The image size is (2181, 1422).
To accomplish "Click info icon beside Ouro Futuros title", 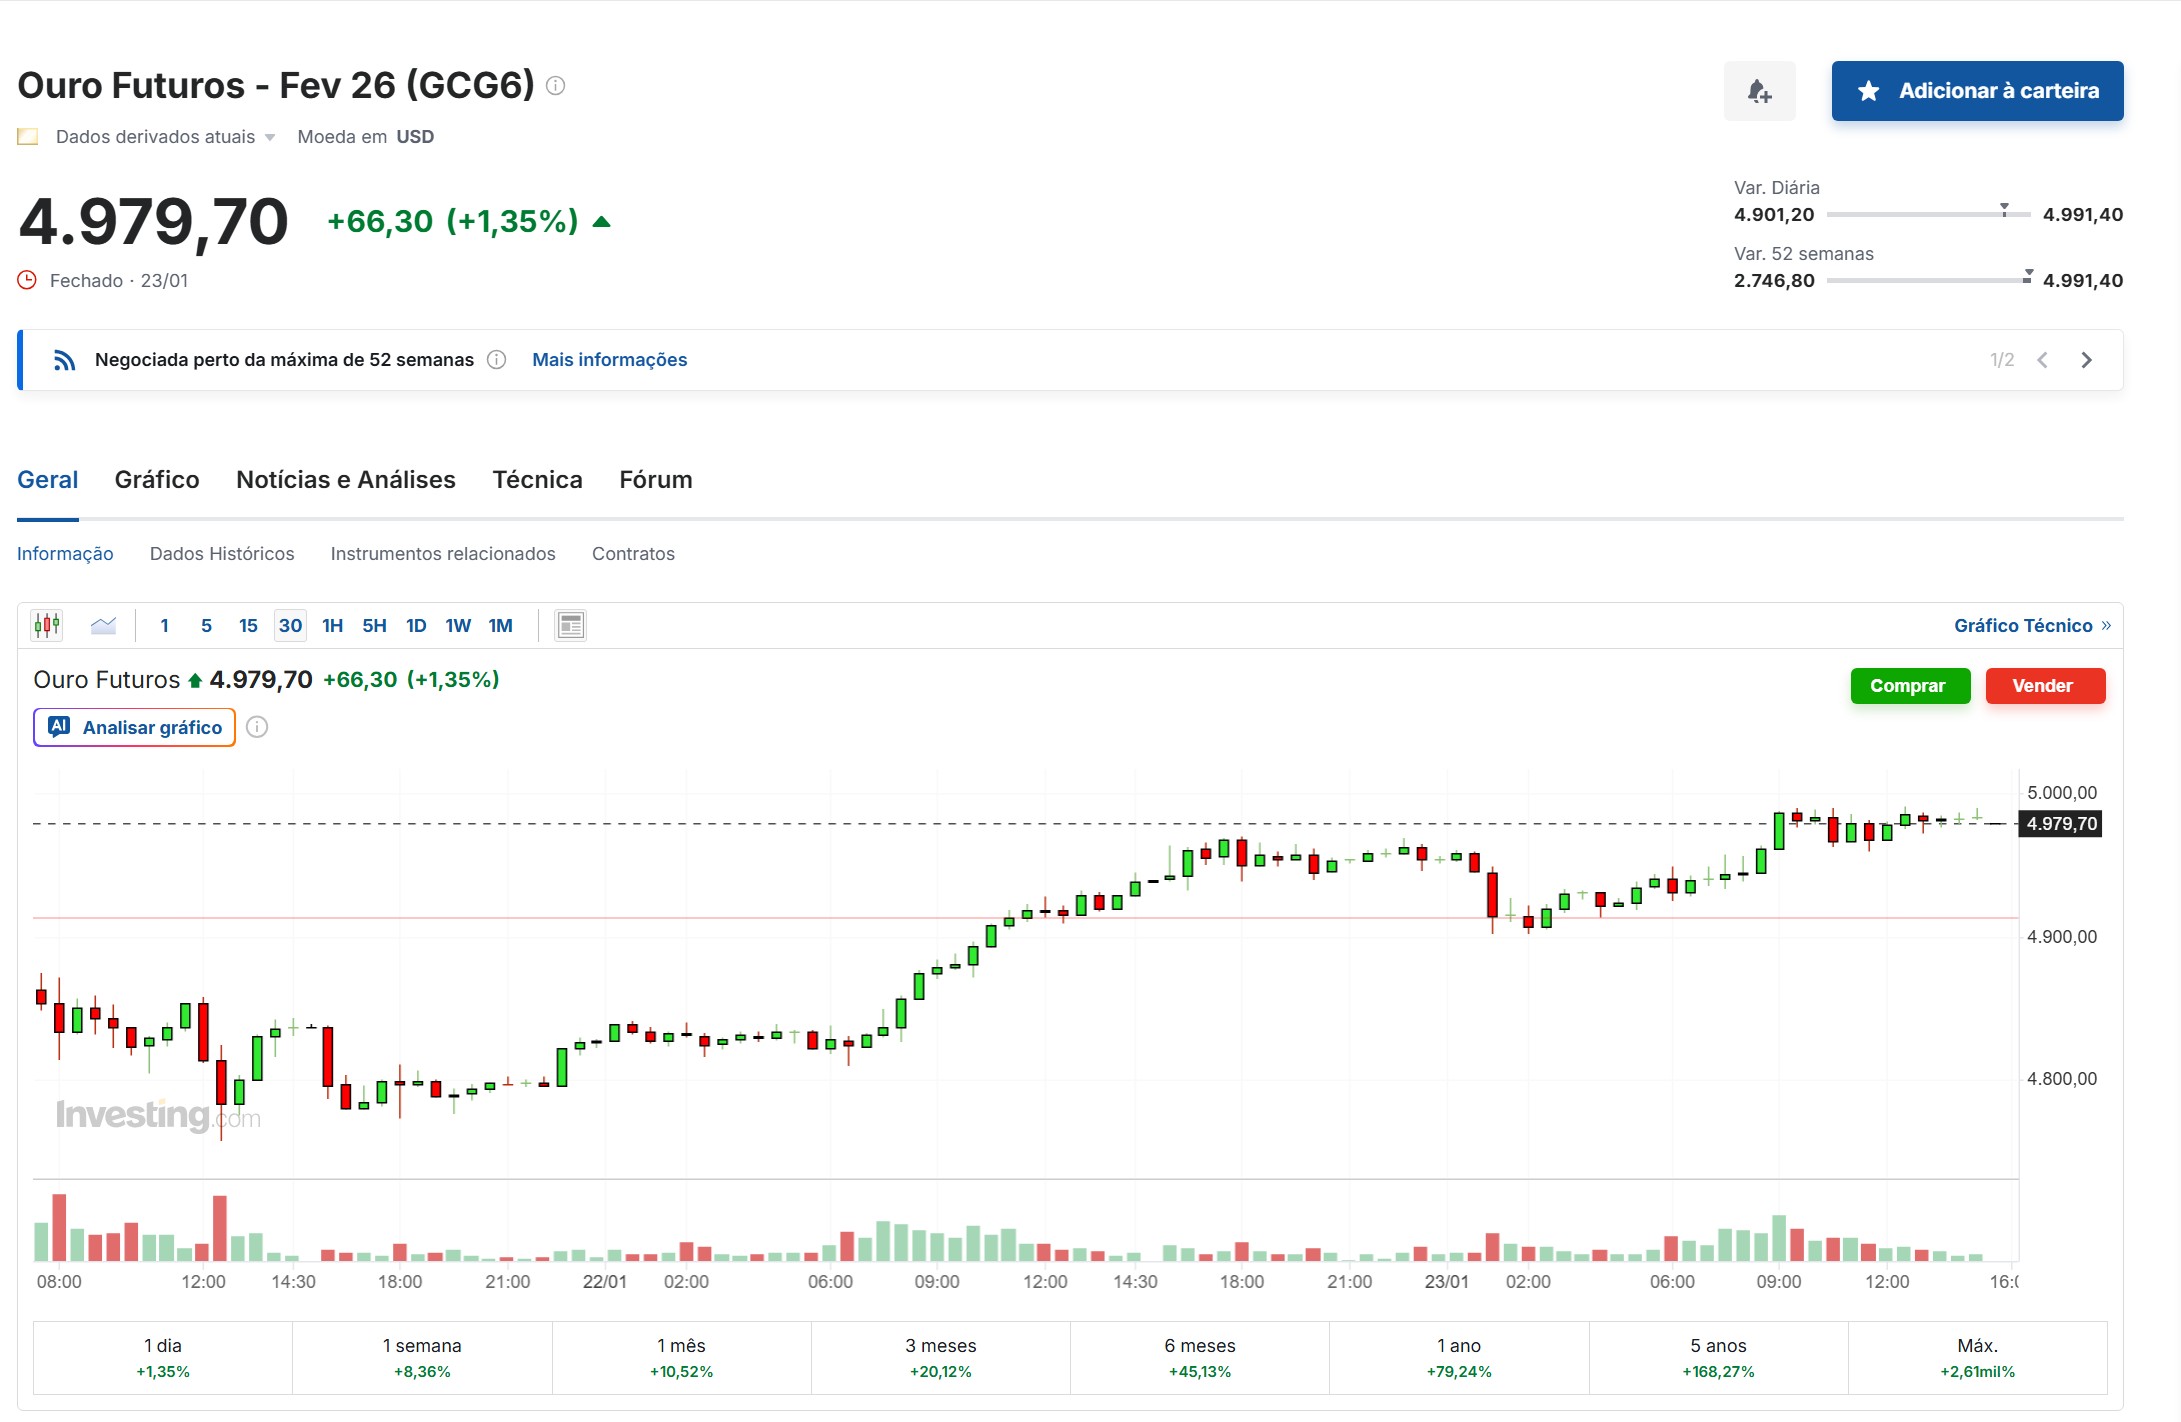I will (x=556, y=86).
